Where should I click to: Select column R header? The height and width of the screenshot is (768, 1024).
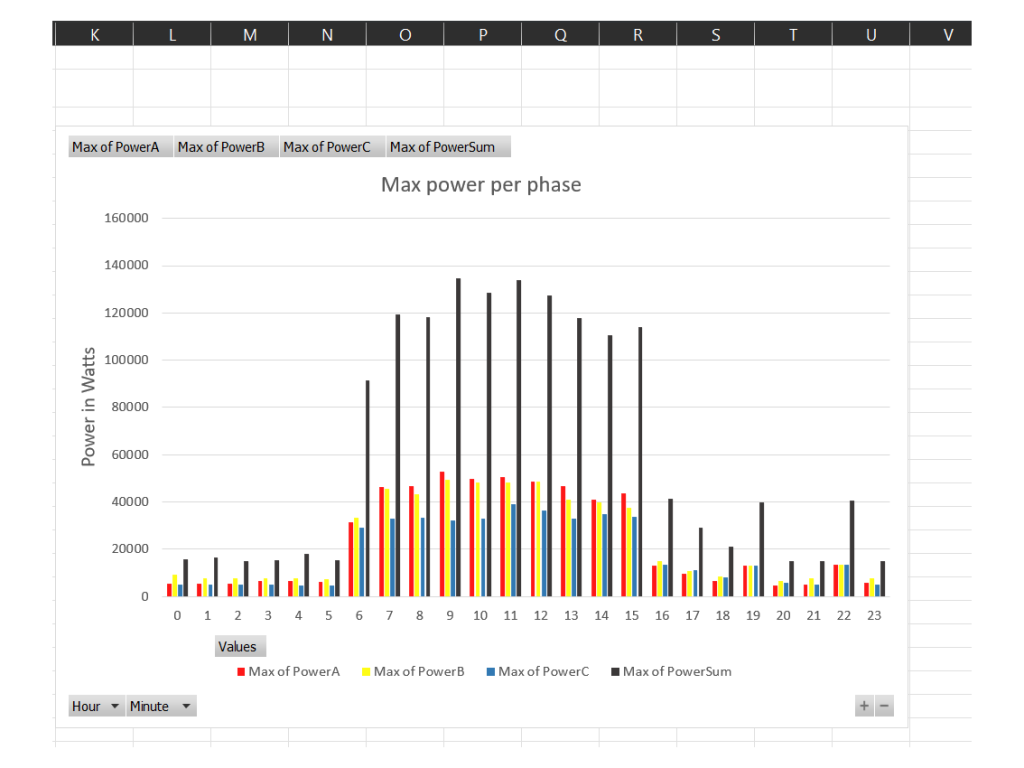click(x=638, y=35)
